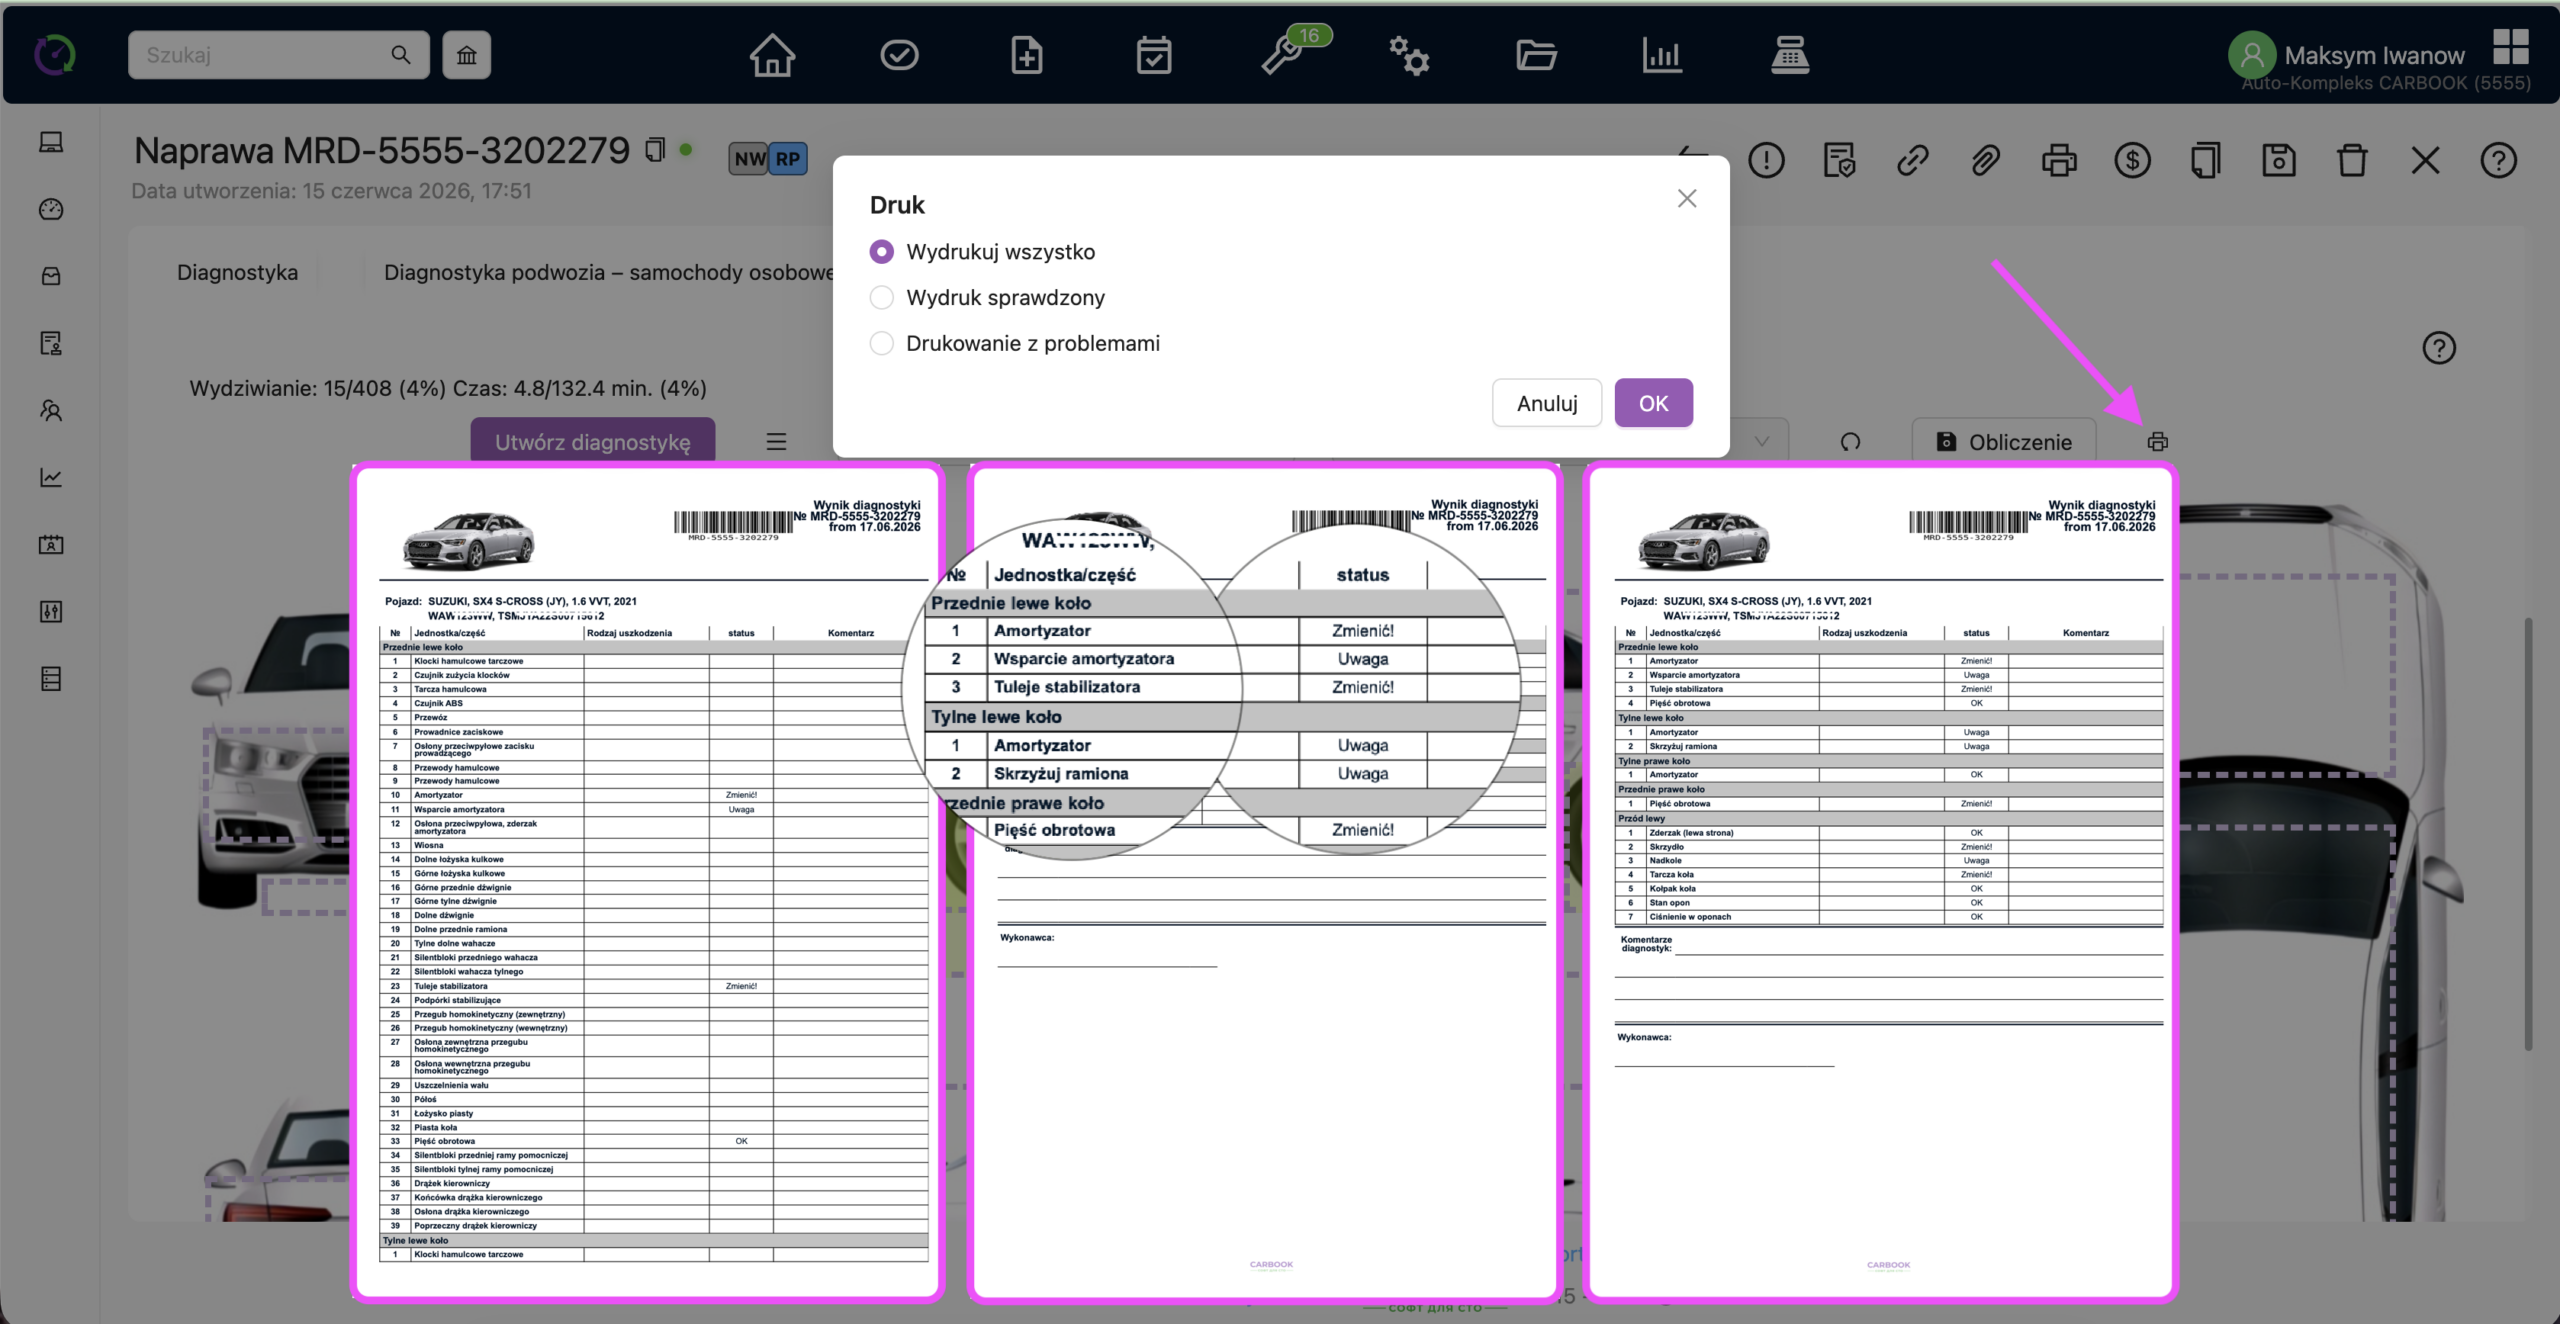Open the sliders settings icon in sidebar

[51, 611]
